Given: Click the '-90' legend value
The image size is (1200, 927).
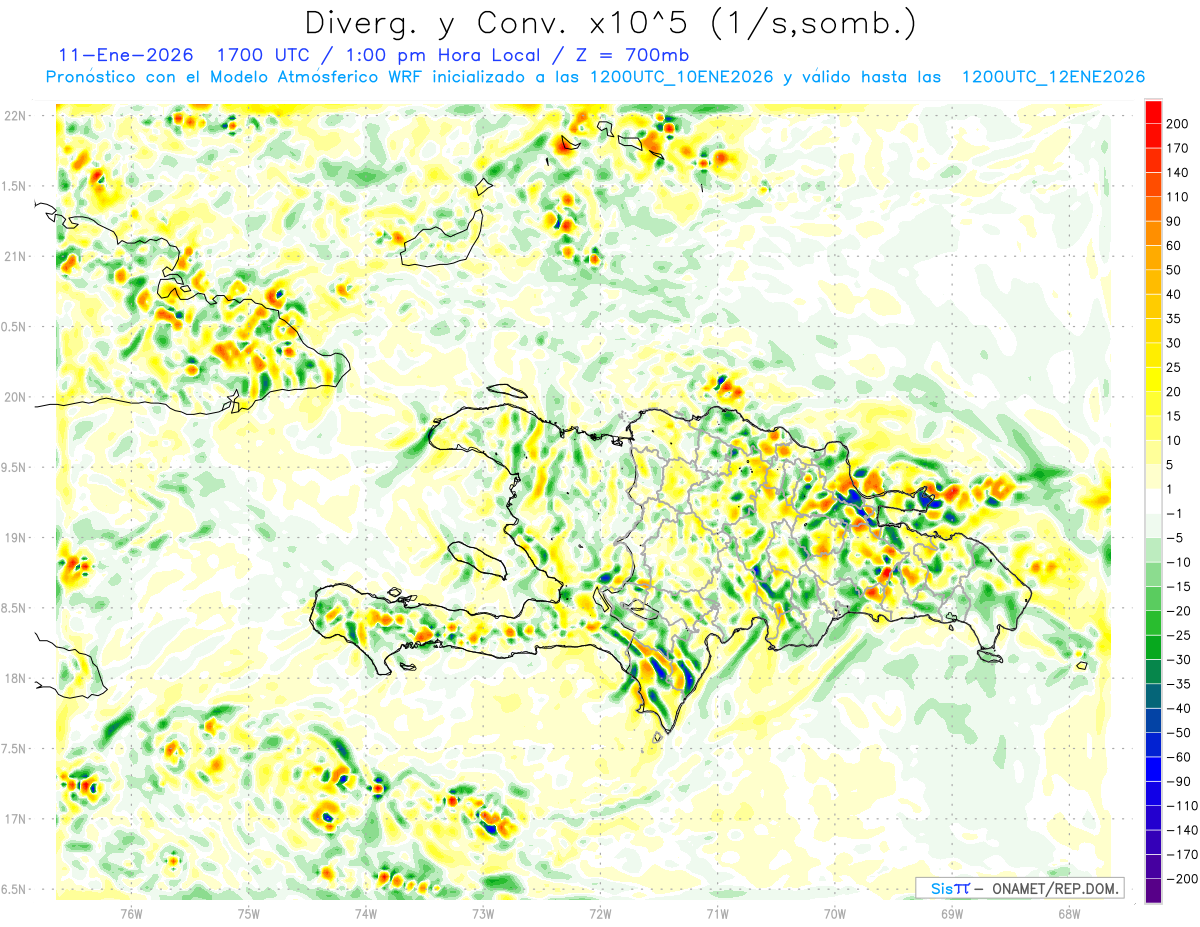Looking at the screenshot, I should point(1181,782).
